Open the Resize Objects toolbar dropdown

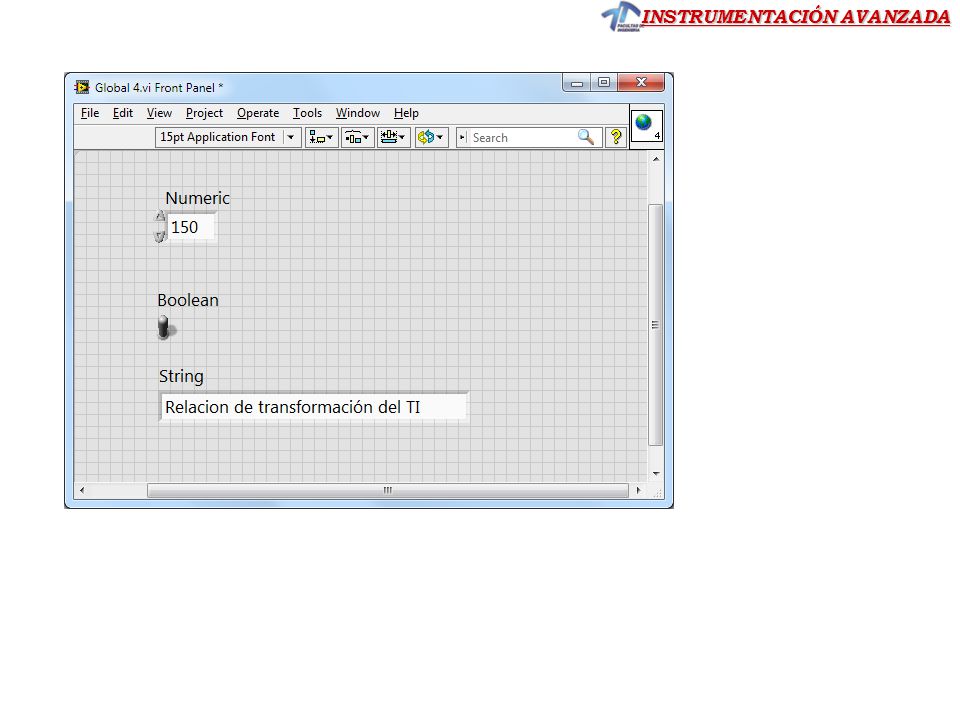393,137
